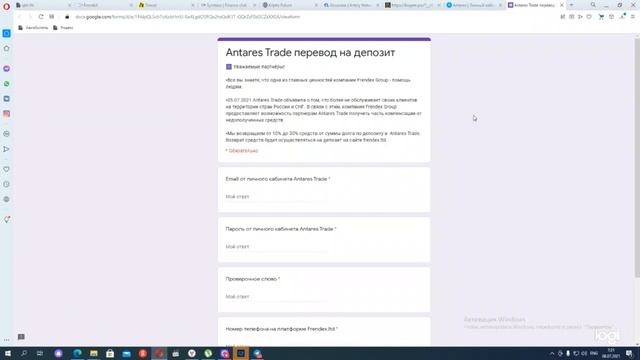Open a new tab with plus button

(571, 5)
